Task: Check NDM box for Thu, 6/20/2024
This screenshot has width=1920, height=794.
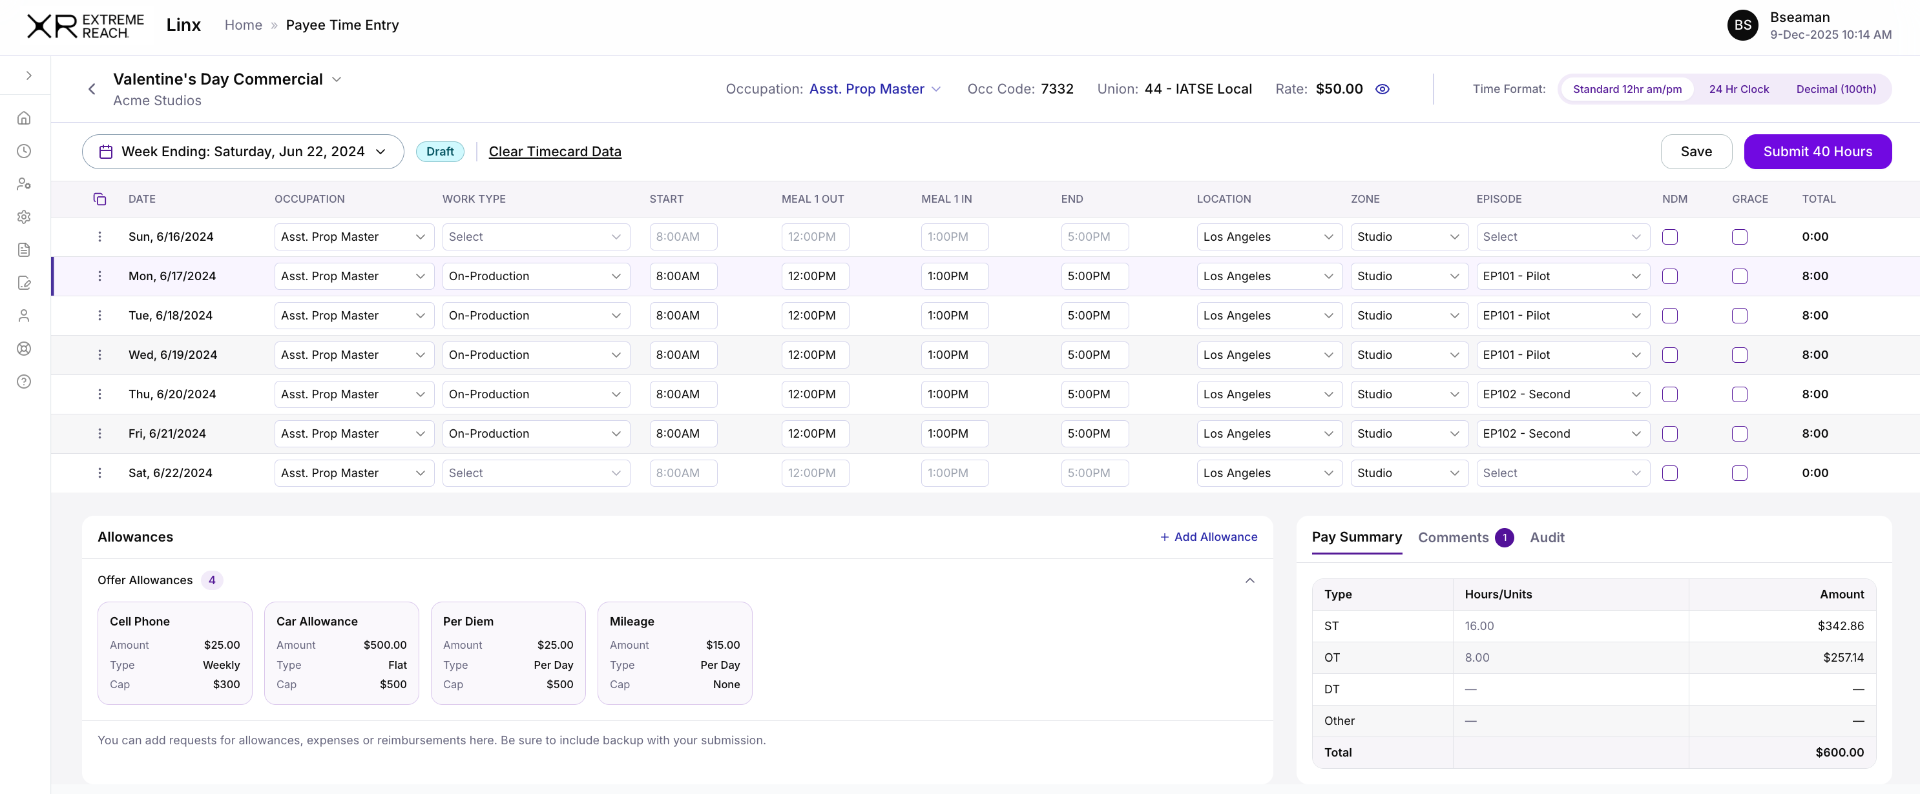Action: (1670, 394)
